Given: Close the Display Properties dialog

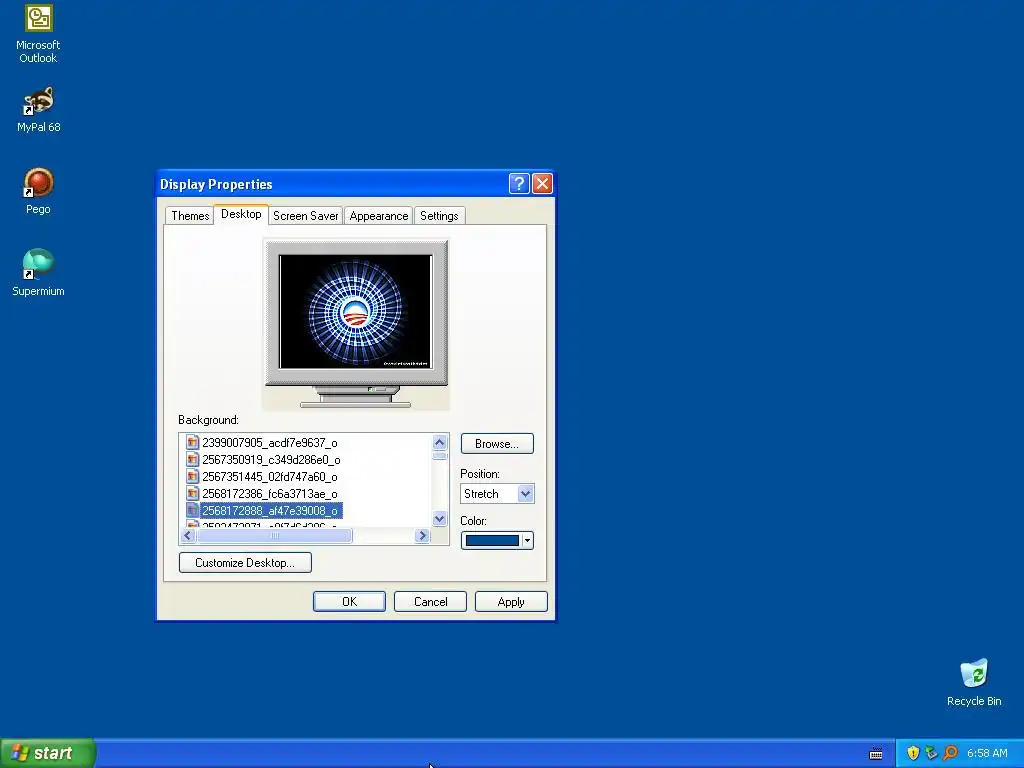Looking at the screenshot, I should coord(542,184).
